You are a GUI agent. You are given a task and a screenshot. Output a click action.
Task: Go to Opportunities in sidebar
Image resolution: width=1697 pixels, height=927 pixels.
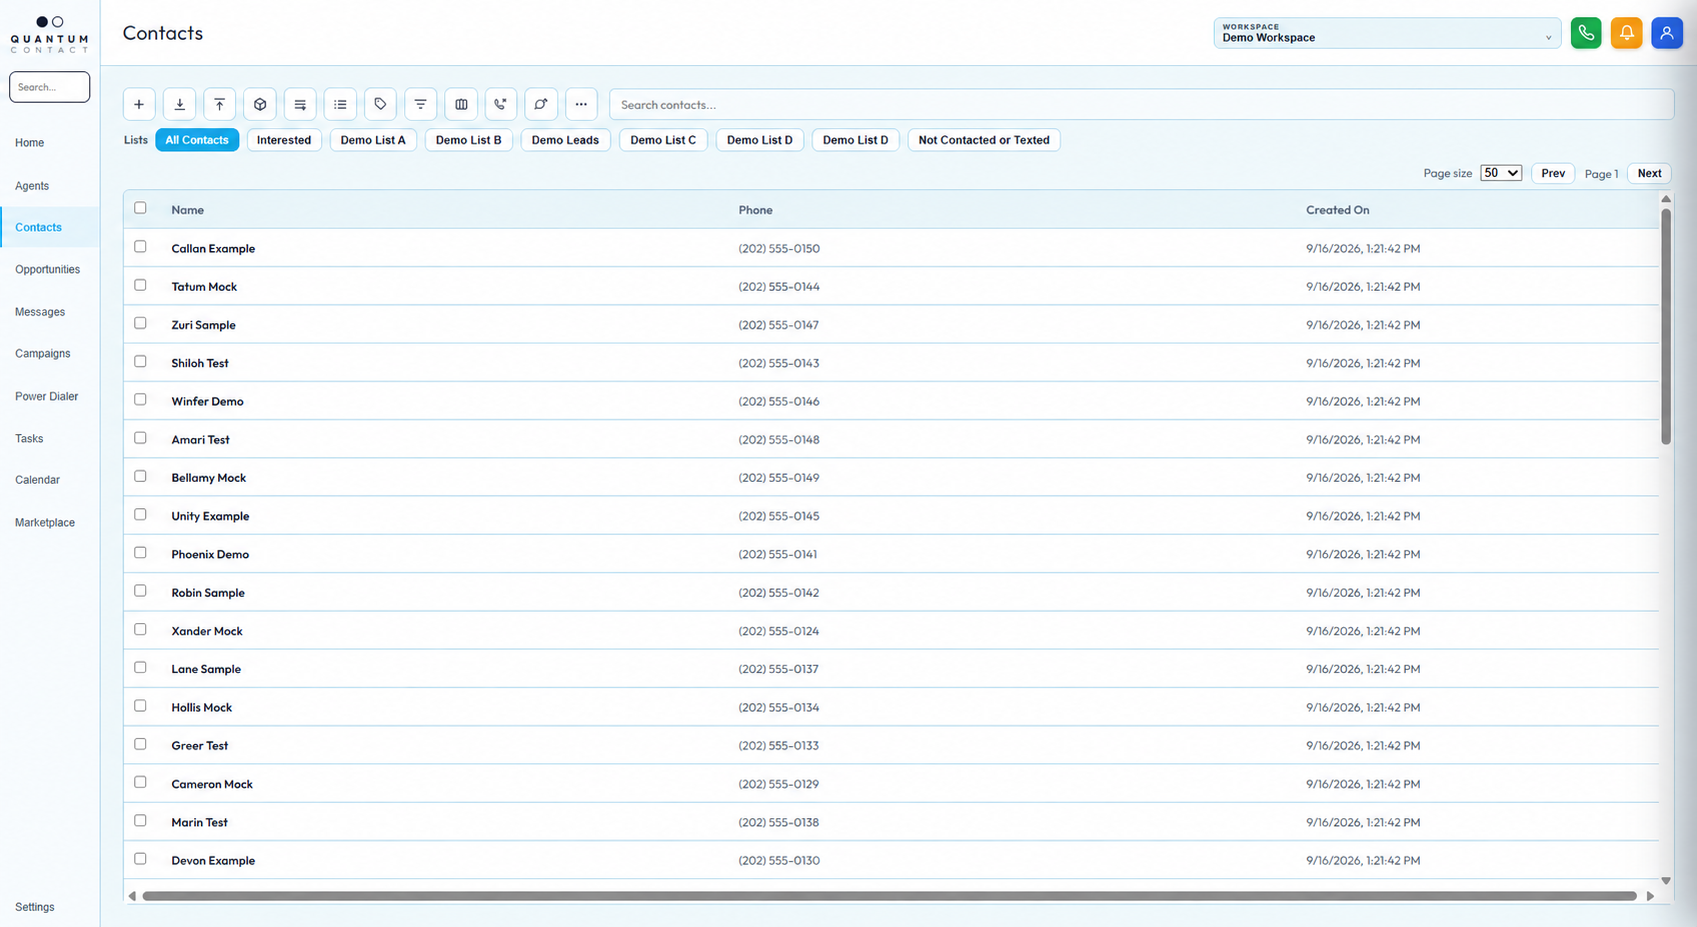(x=47, y=270)
